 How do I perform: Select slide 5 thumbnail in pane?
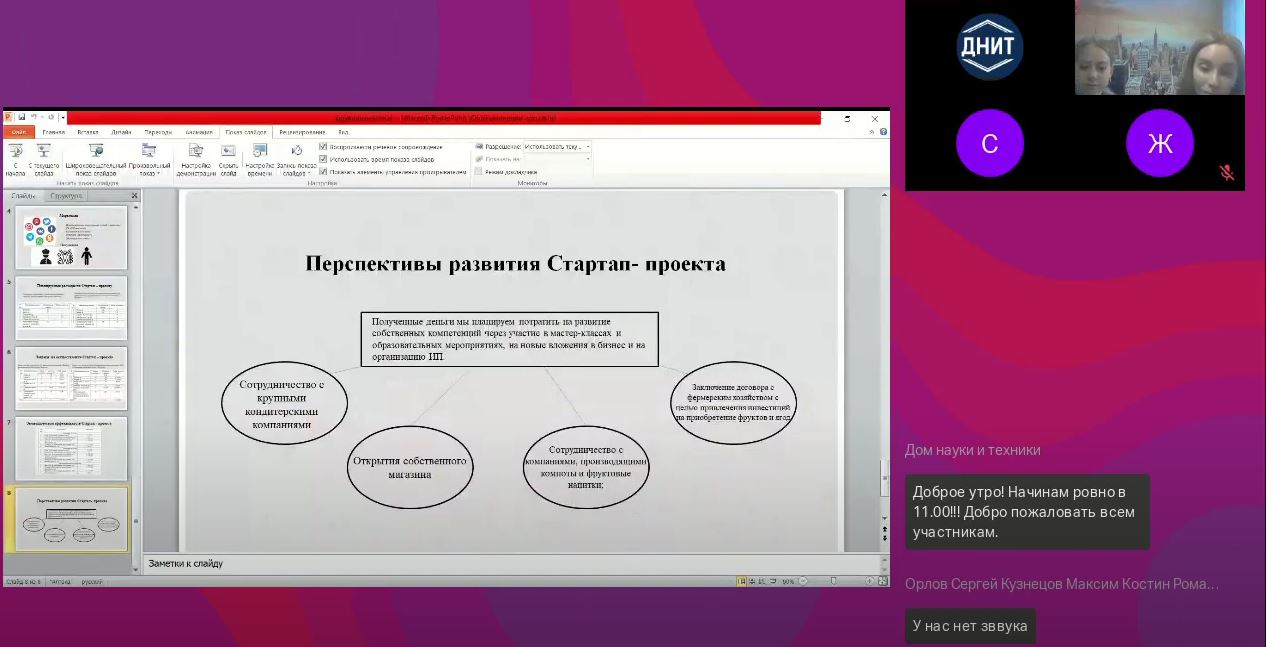(71, 308)
